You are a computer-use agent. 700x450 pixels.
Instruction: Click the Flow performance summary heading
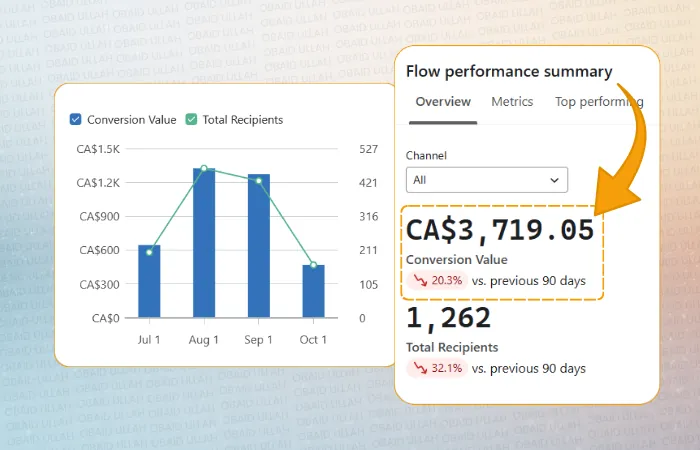tap(509, 71)
